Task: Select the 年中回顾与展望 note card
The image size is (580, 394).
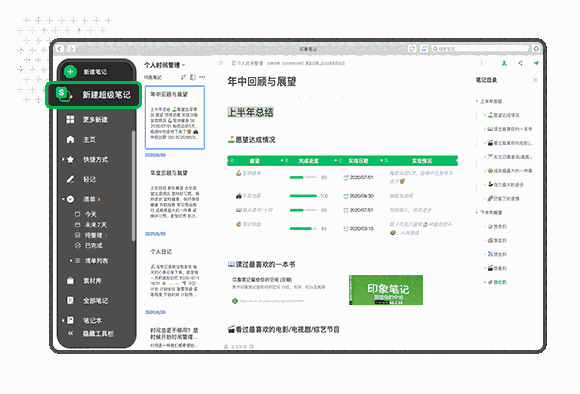Action: (175, 117)
